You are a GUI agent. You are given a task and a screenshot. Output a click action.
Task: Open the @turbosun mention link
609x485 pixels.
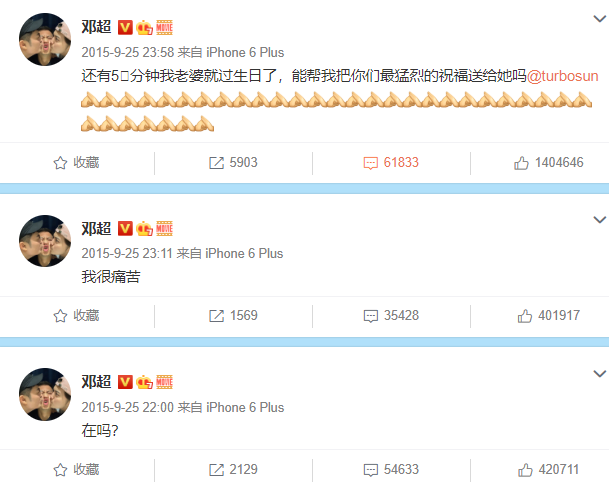click(562, 76)
